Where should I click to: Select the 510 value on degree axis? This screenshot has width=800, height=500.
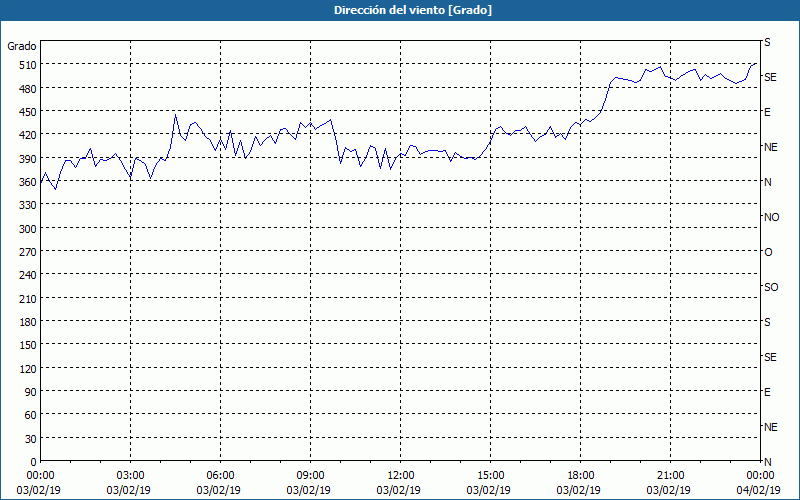pyautogui.click(x=29, y=65)
